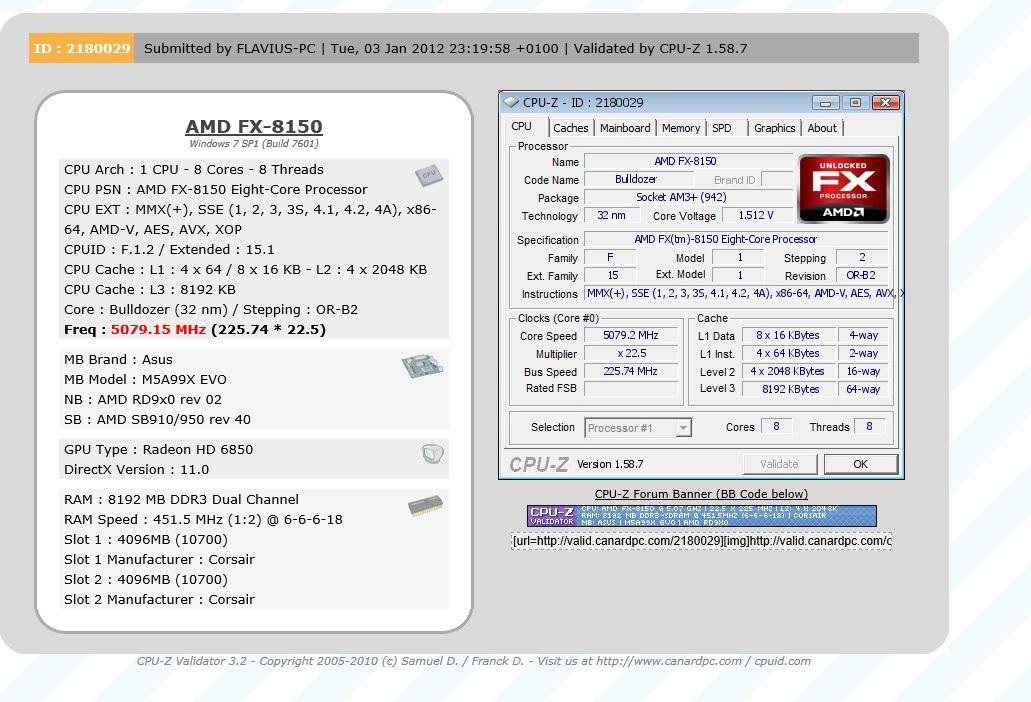Click the red 5079.15 MHz frequency text
Viewport: 1031px width, 702px height.
click(158, 329)
